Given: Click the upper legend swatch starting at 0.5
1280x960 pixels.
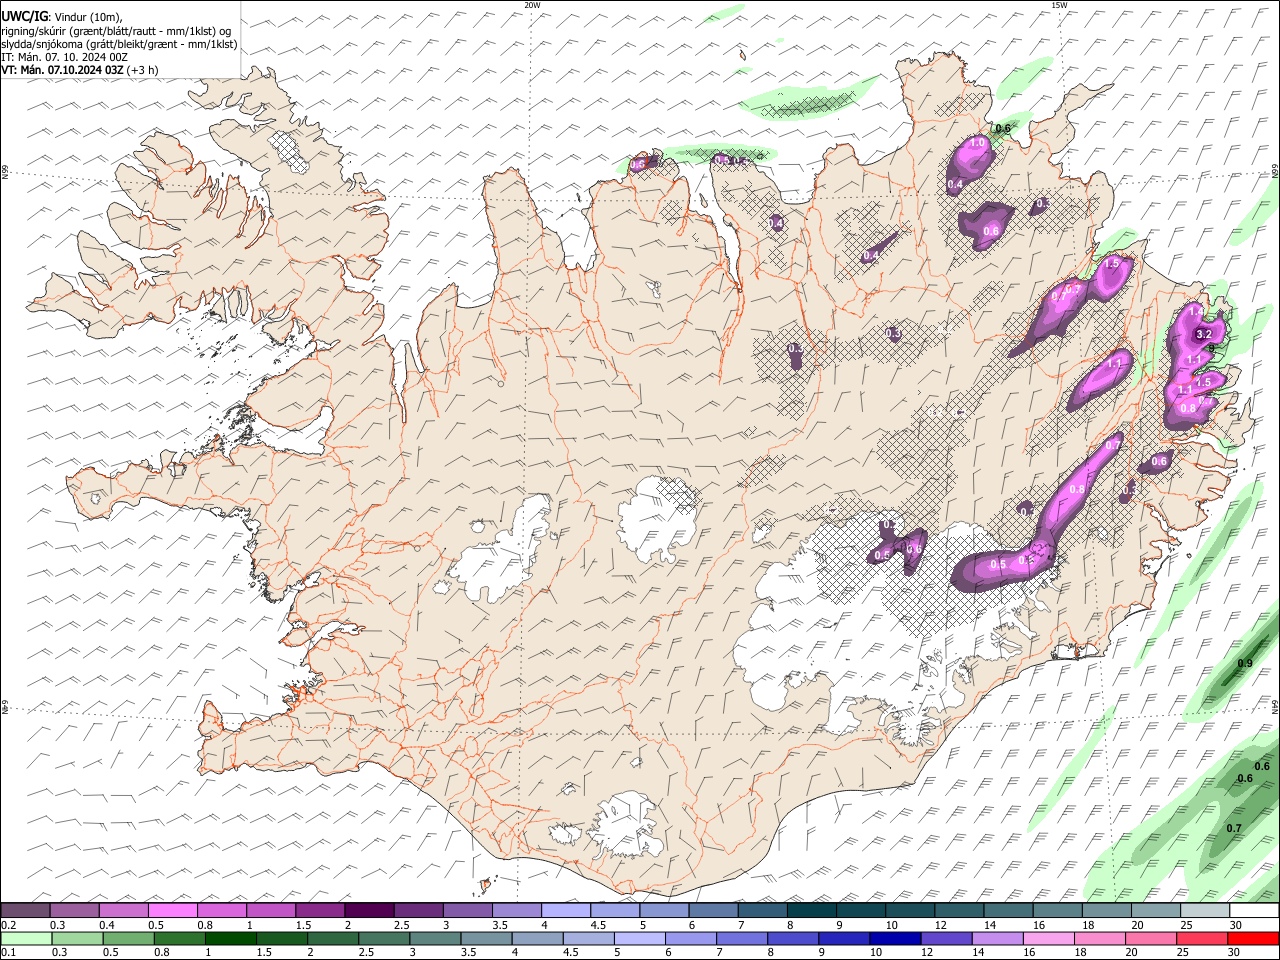Looking at the screenshot, I should click(x=173, y=910).
